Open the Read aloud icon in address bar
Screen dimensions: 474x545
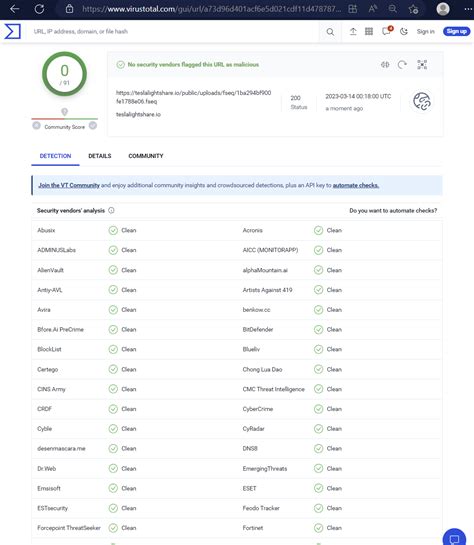point(373,9)
